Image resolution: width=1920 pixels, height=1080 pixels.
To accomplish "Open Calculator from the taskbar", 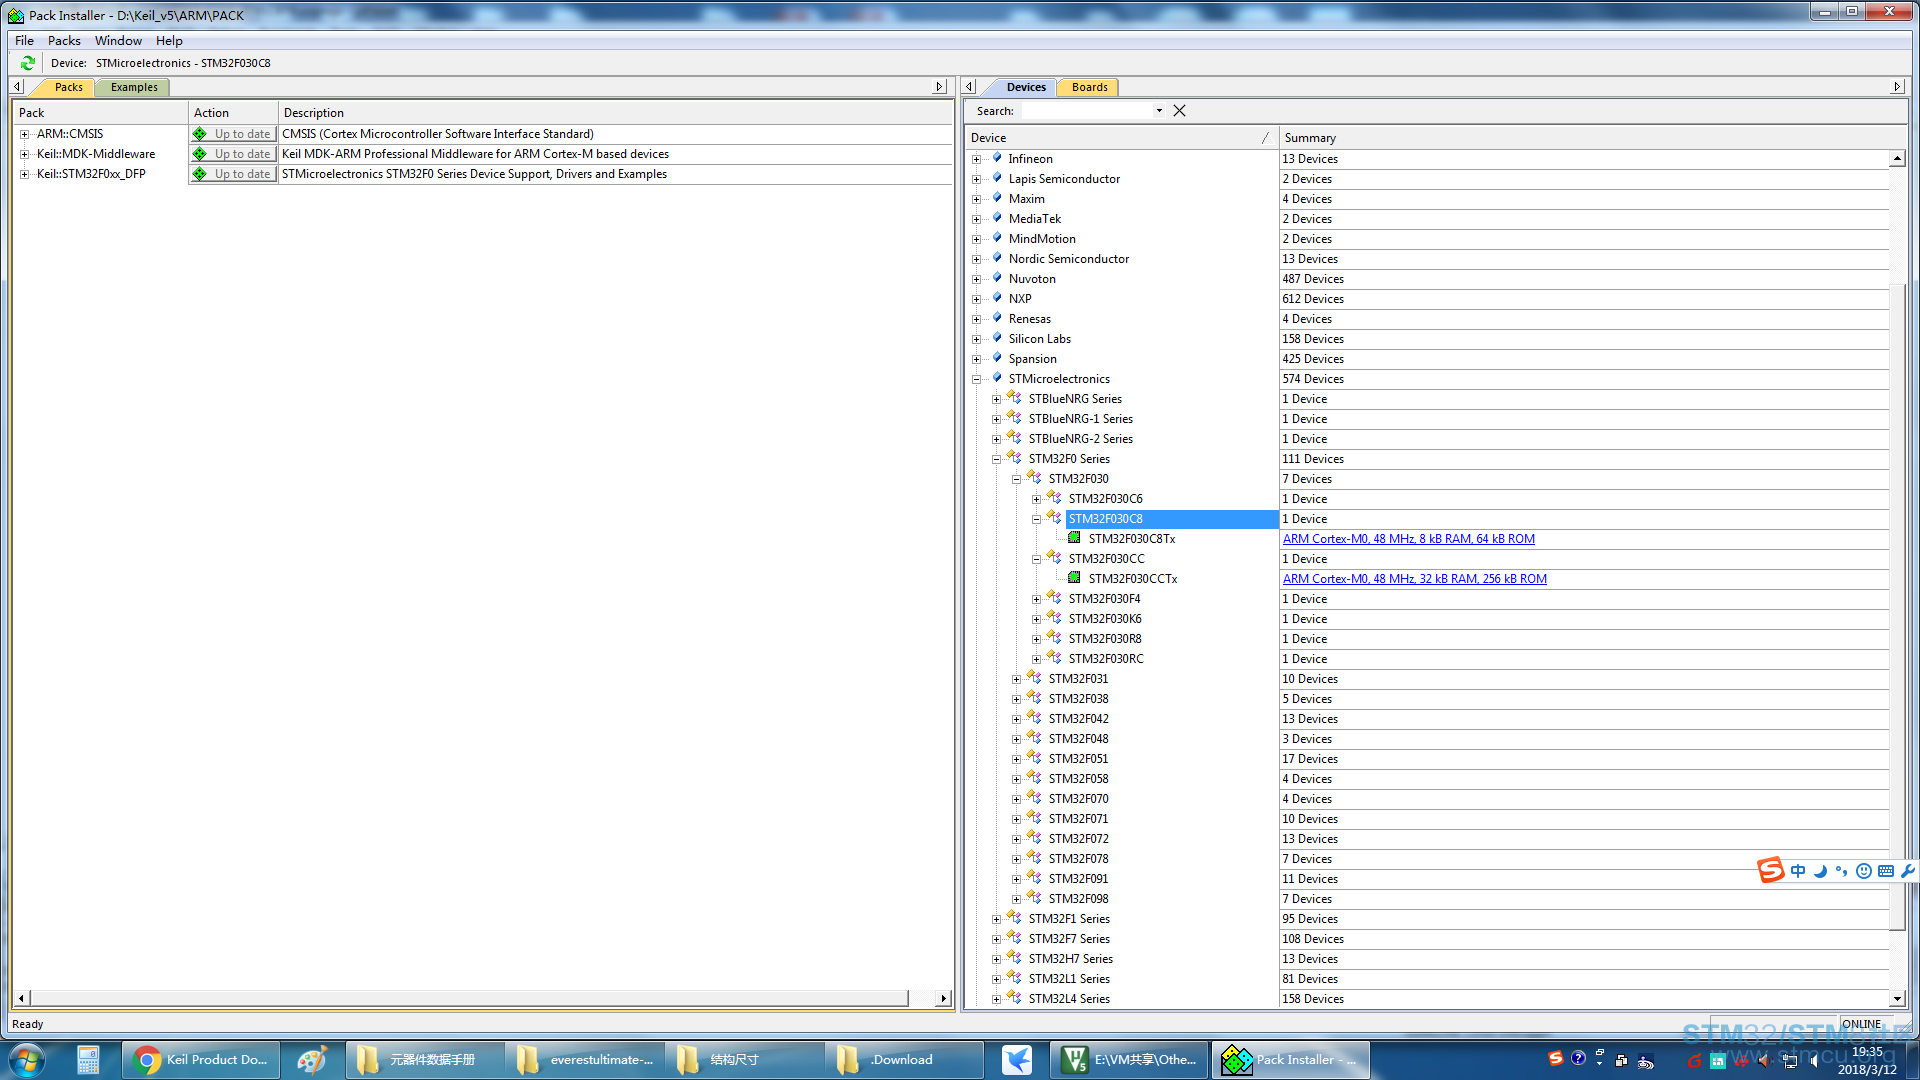I will (x=88, y=1060).
